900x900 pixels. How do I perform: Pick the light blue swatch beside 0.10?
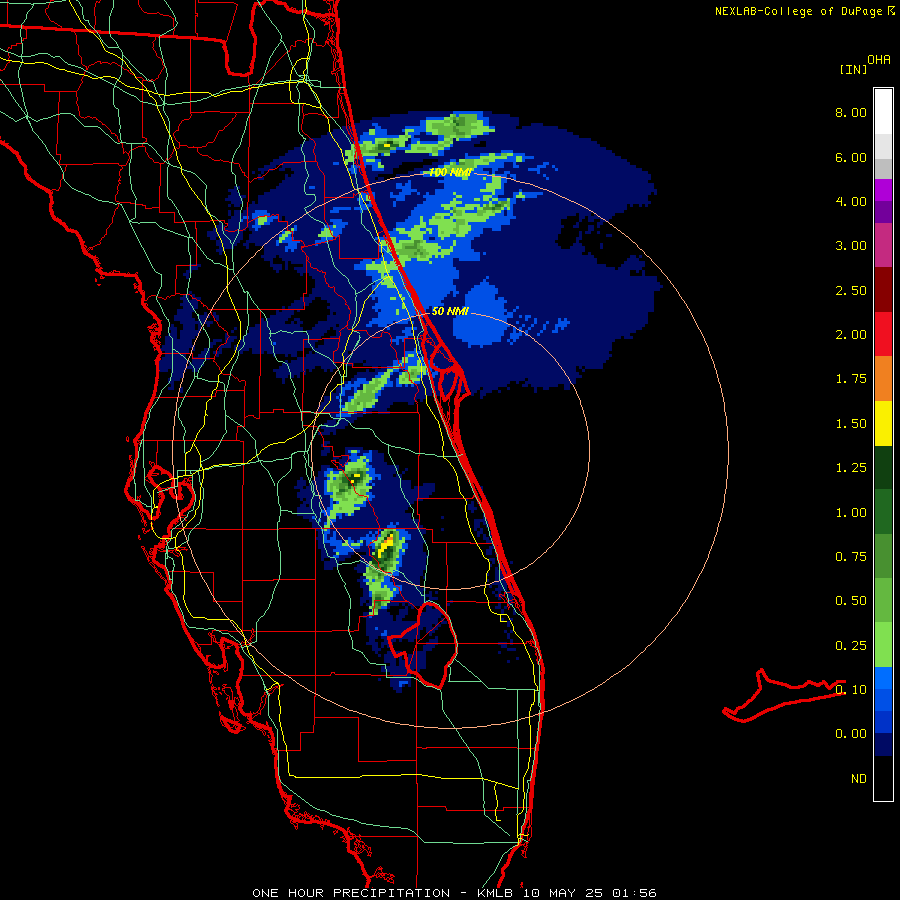[x=883, y=678]
